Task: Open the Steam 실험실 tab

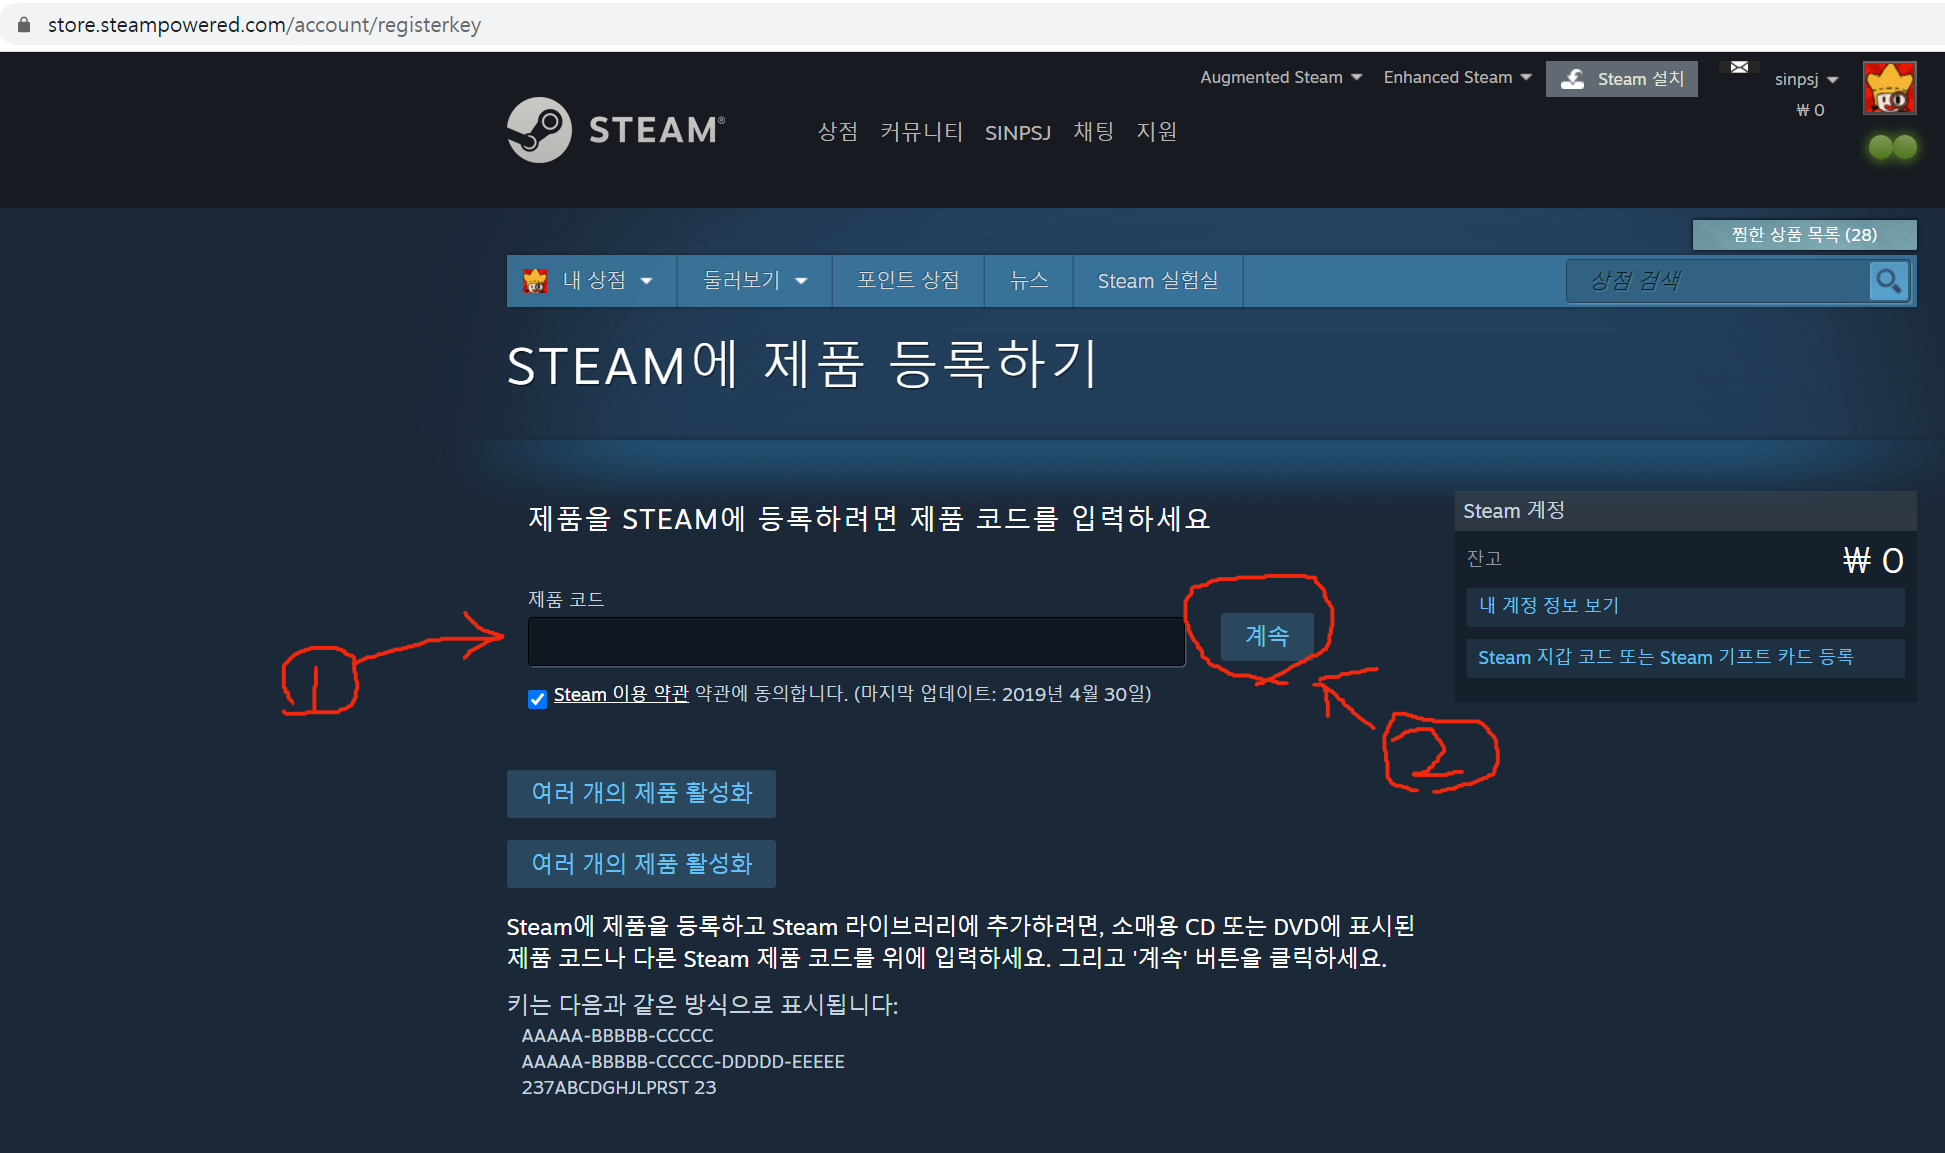Action: tap(1157, 281)
